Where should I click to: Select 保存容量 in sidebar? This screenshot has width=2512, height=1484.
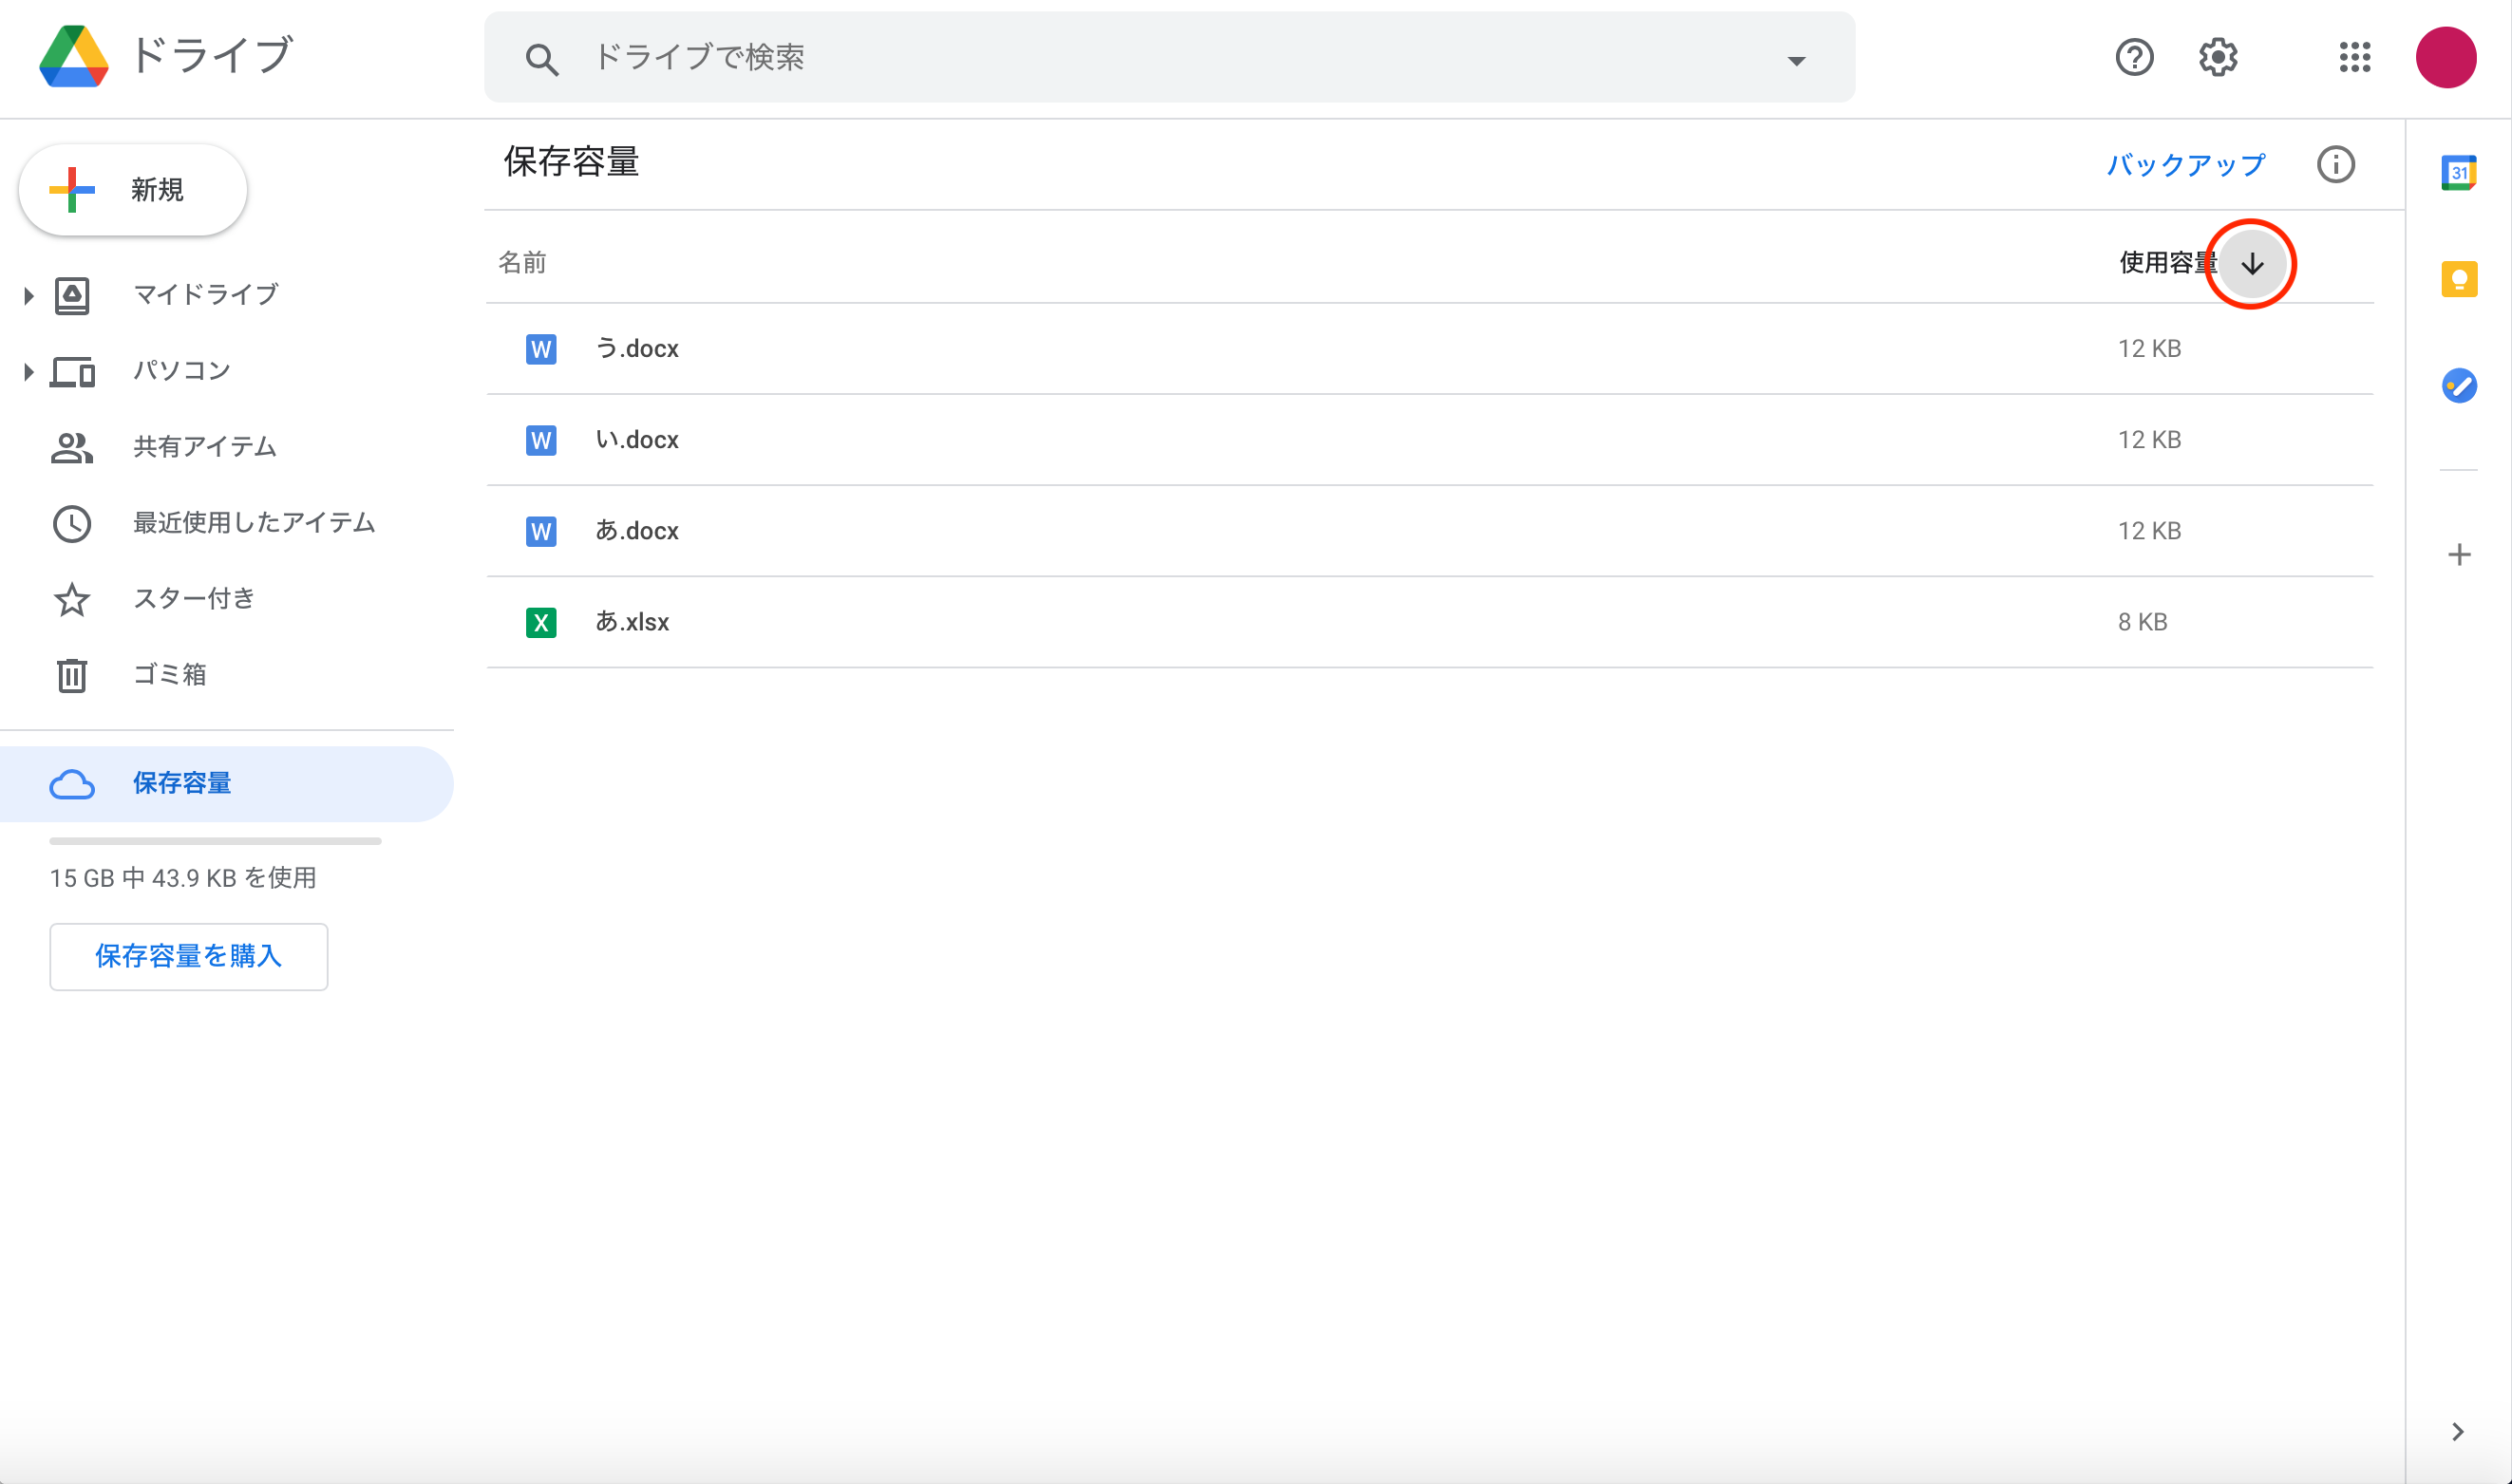point(226,783)
